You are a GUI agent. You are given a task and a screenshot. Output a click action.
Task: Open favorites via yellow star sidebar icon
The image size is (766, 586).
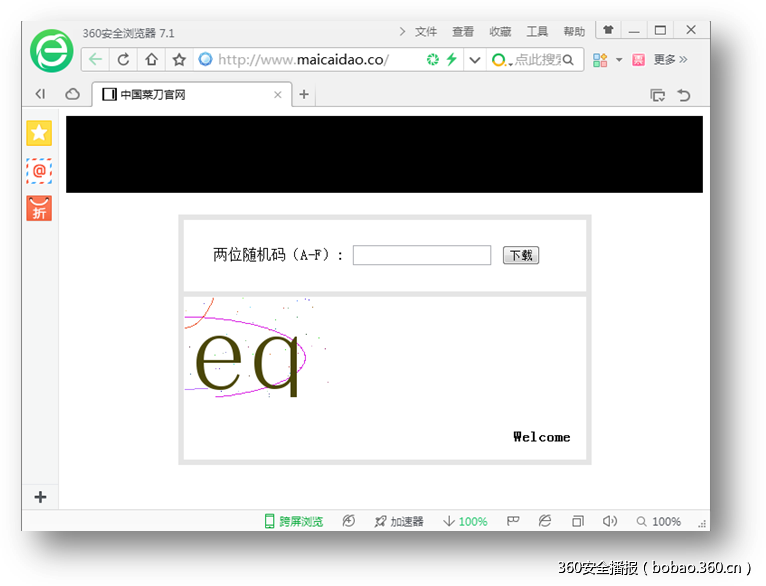click(39, 133)
